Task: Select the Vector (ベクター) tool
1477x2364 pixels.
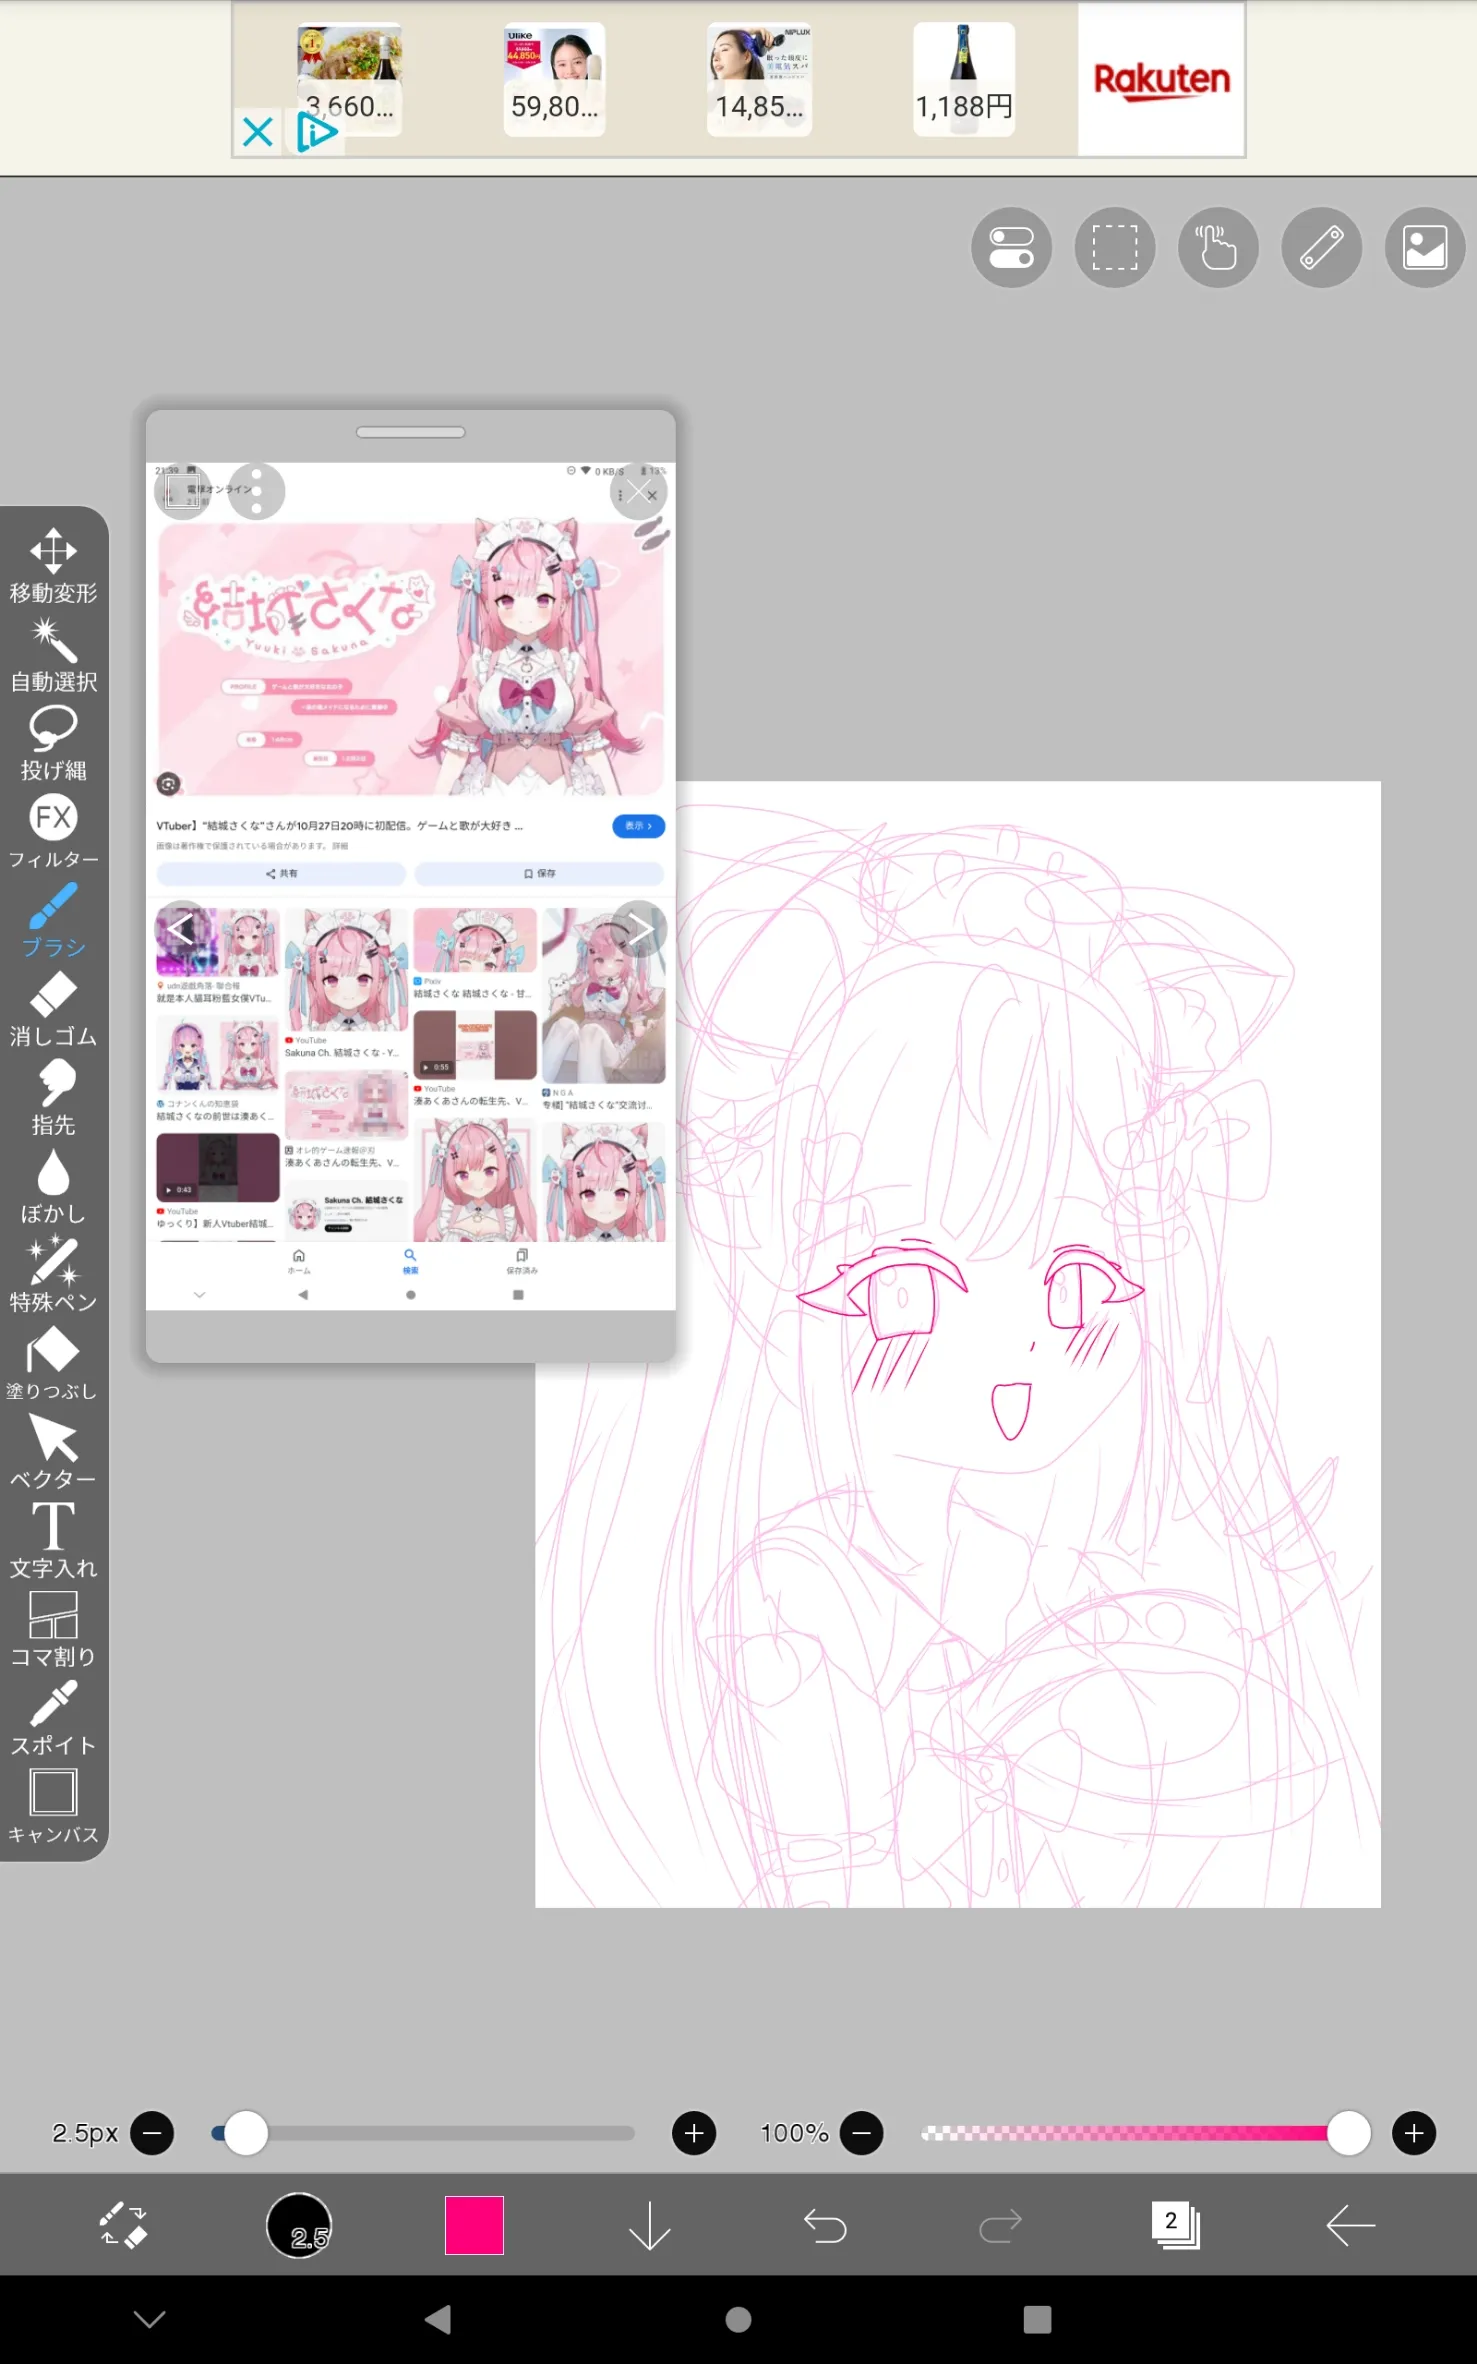Action: [x=53, y=1453]
